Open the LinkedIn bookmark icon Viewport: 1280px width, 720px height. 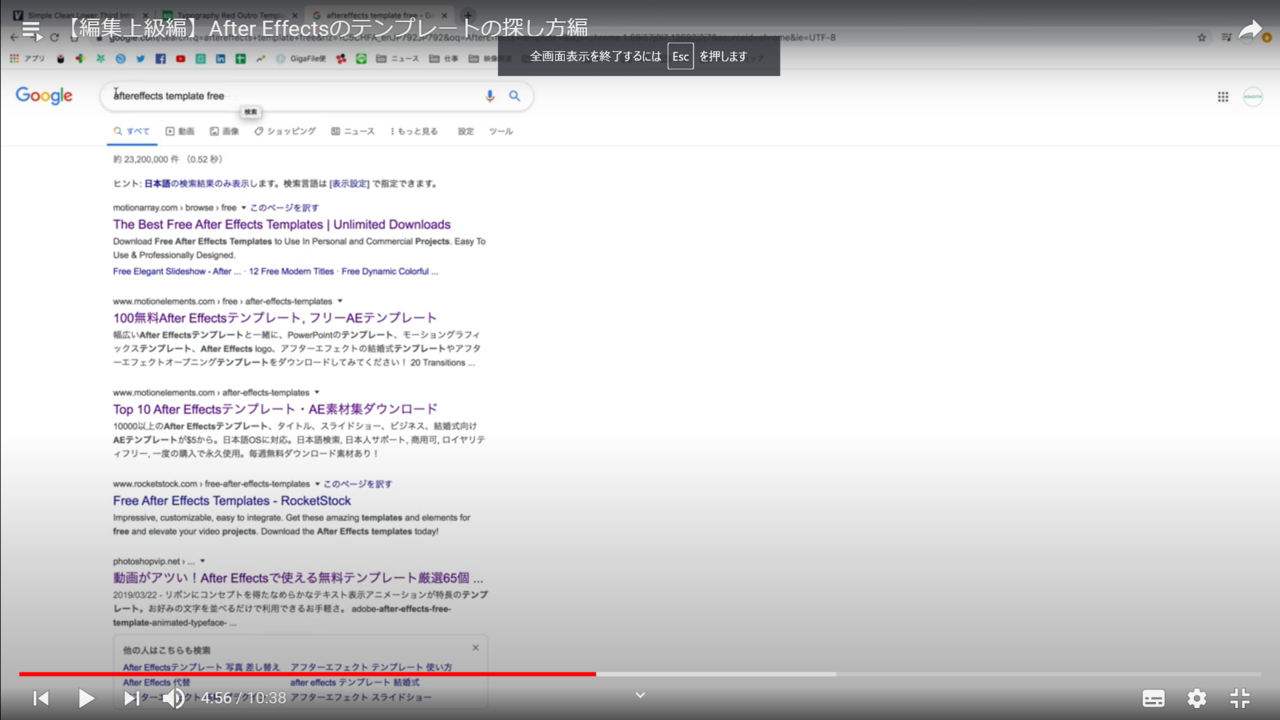click(x=220, y=58)
